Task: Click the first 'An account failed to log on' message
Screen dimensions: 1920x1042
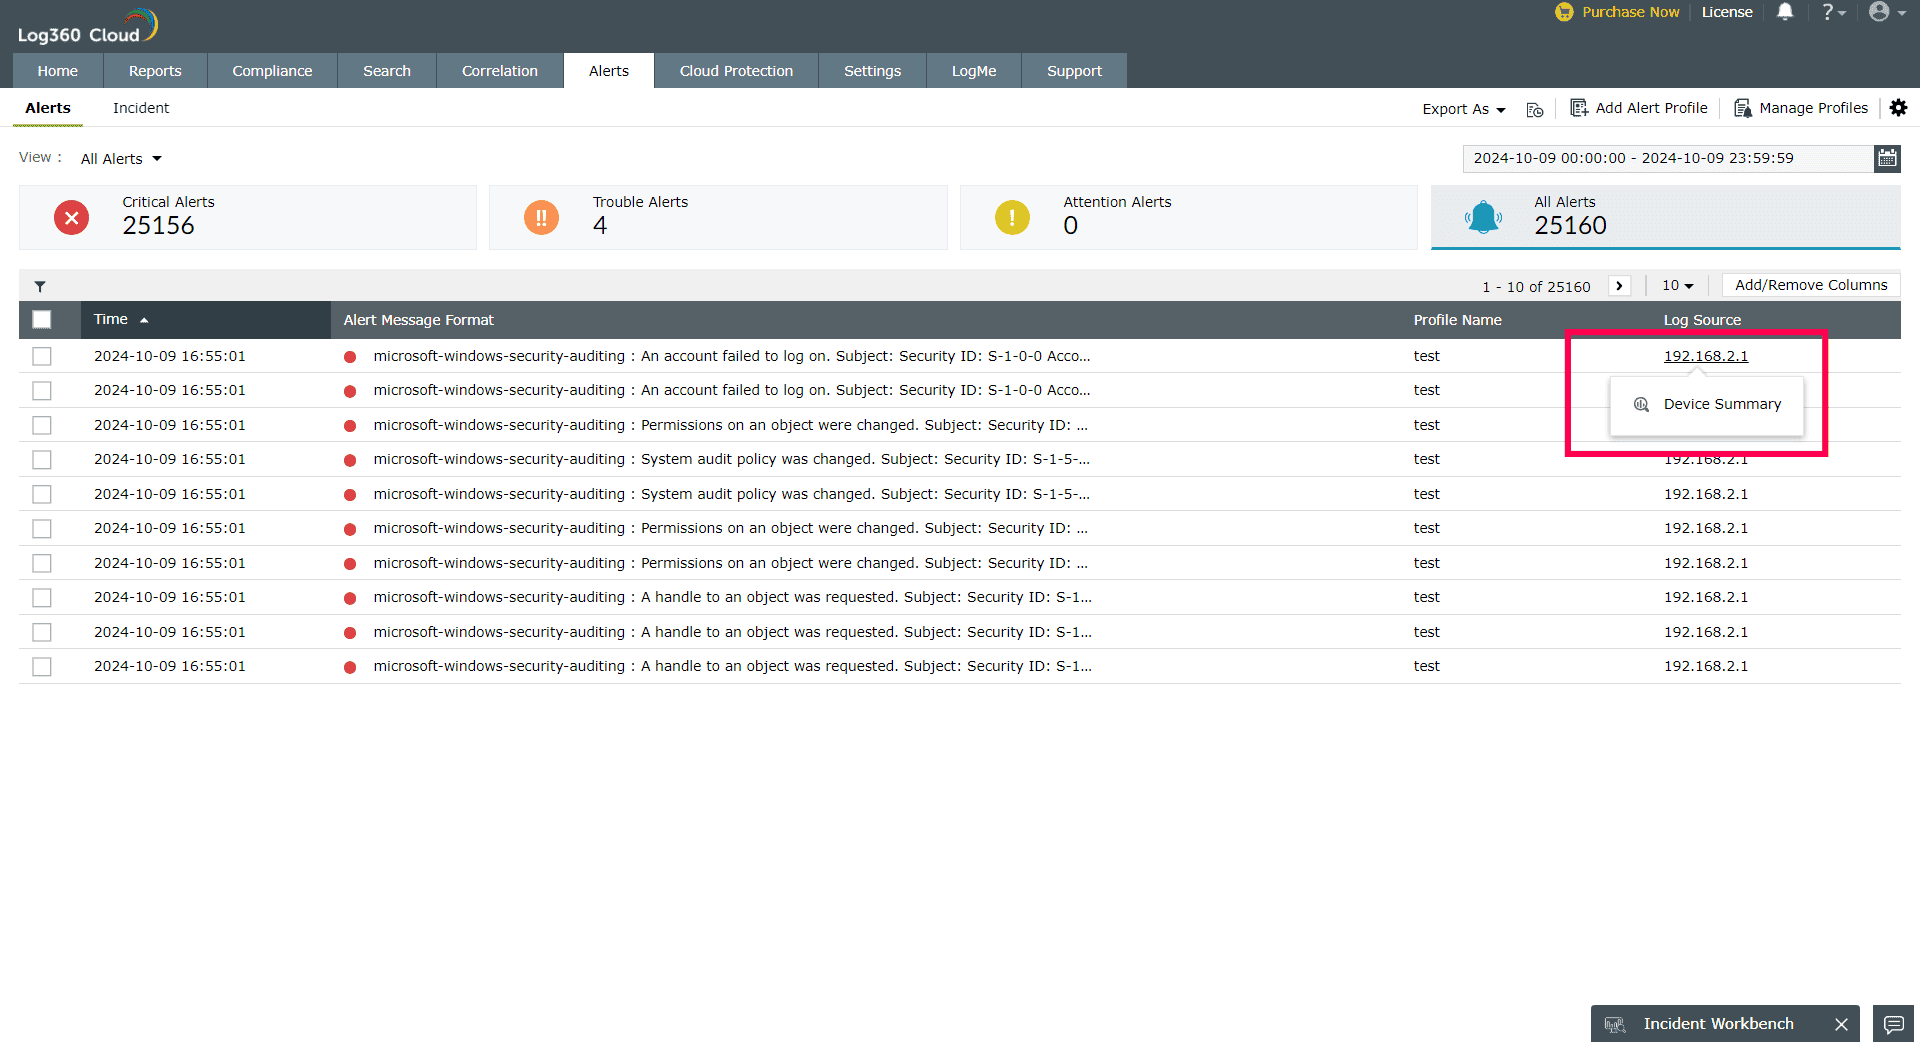Action: click(x=732, y=356)
